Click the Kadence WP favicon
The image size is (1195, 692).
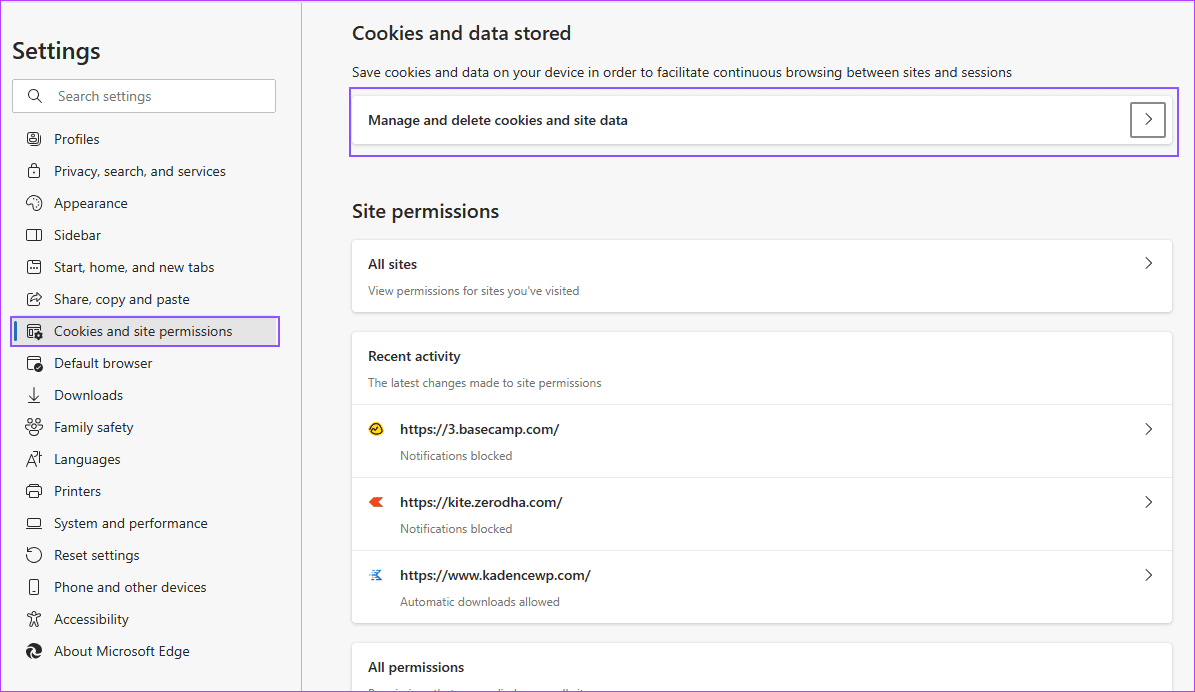pyautogui.click(x=376, y=574)
